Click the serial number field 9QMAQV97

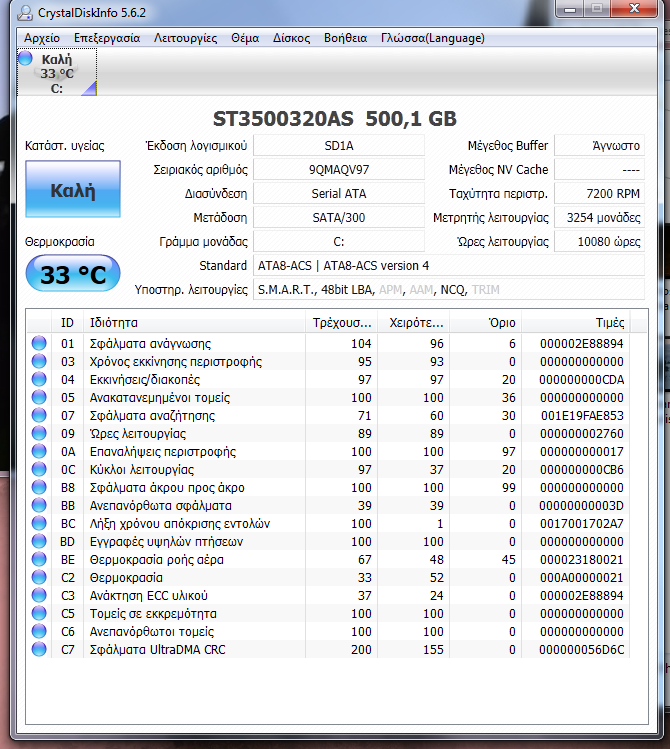[x=339, y=170]
